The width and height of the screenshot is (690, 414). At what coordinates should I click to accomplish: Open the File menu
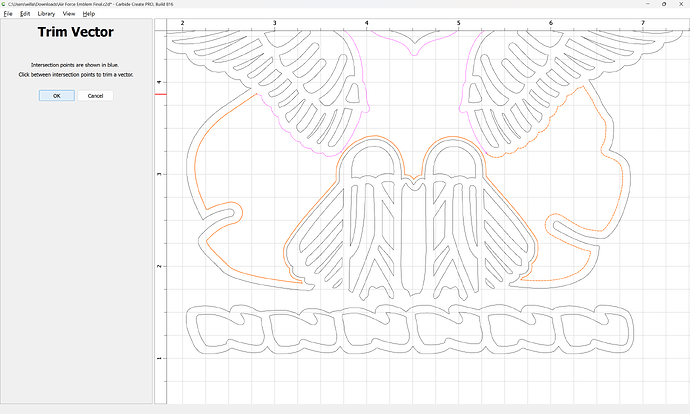pos(8,14)
